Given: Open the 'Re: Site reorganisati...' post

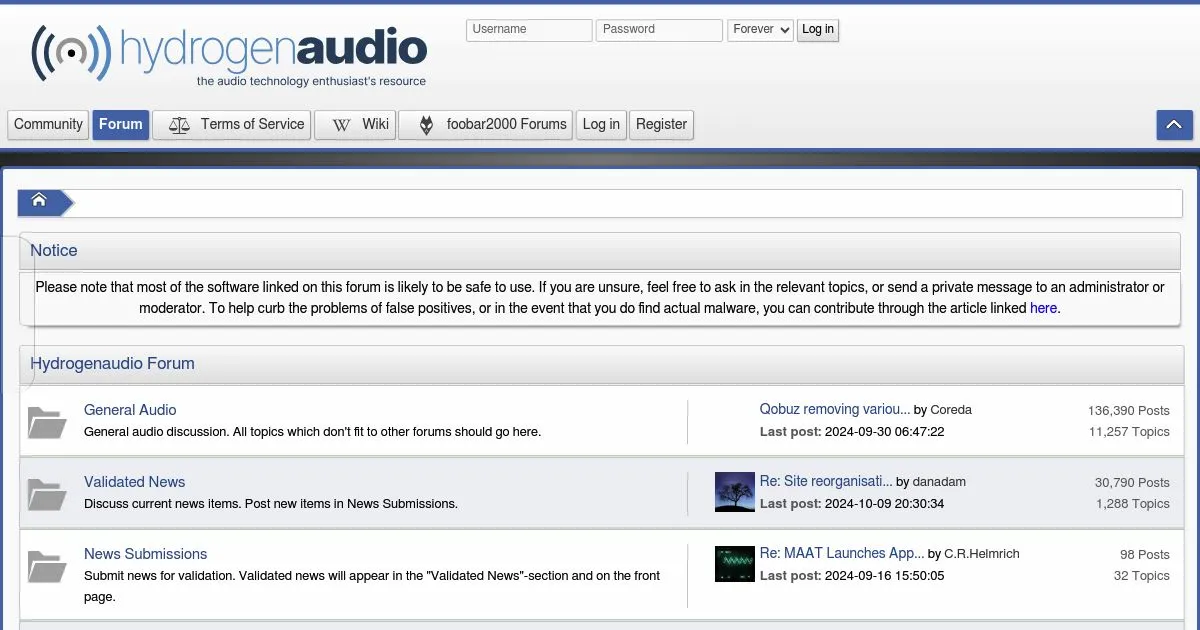Looking at the screenshot, I should click(x=826, y=481).
